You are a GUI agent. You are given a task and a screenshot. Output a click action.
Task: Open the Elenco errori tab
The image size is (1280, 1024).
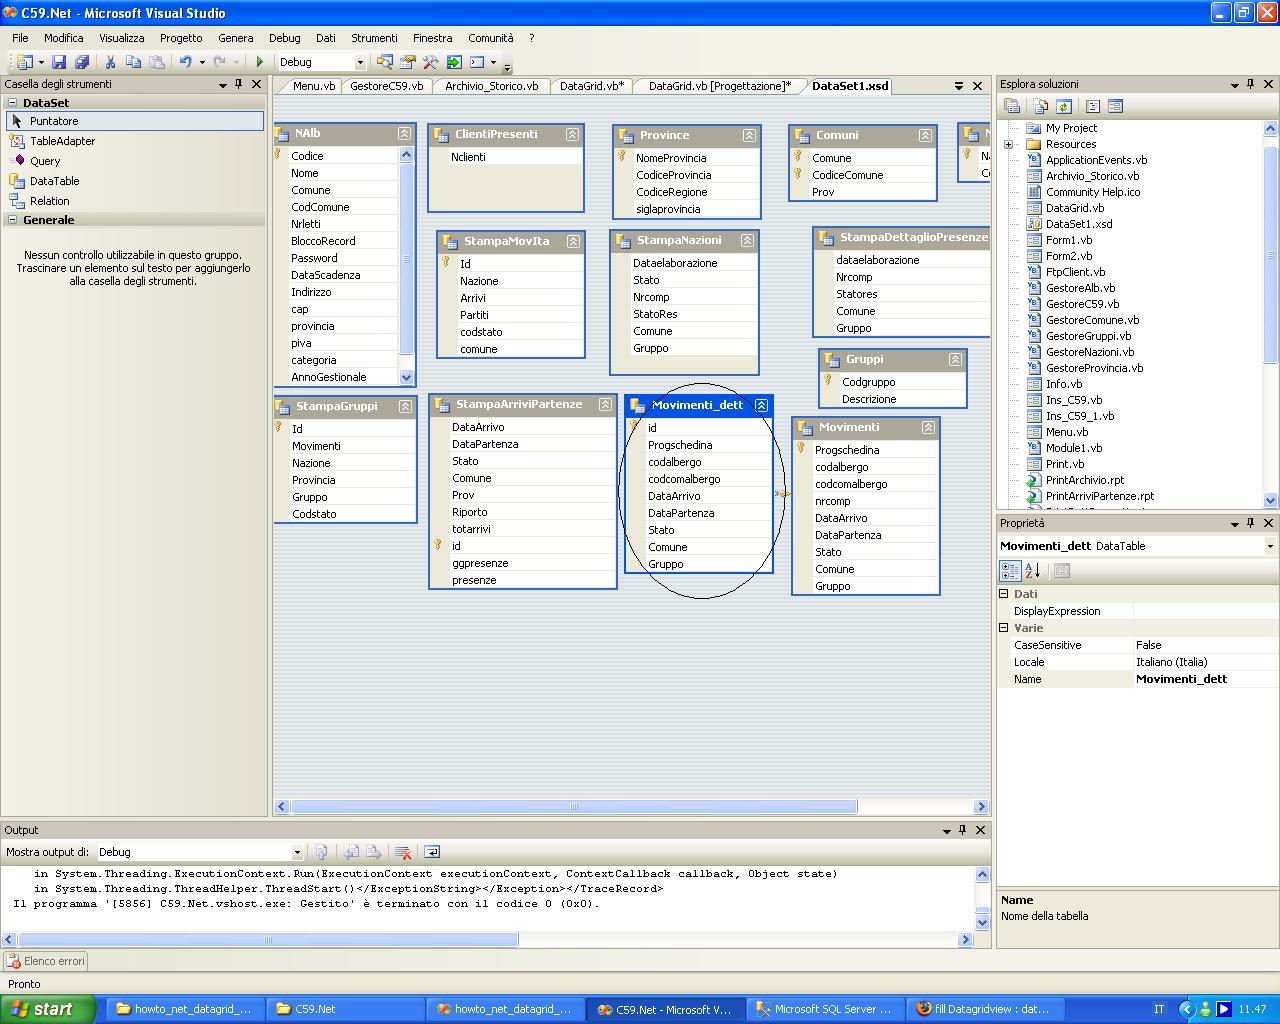pos(46,961)
